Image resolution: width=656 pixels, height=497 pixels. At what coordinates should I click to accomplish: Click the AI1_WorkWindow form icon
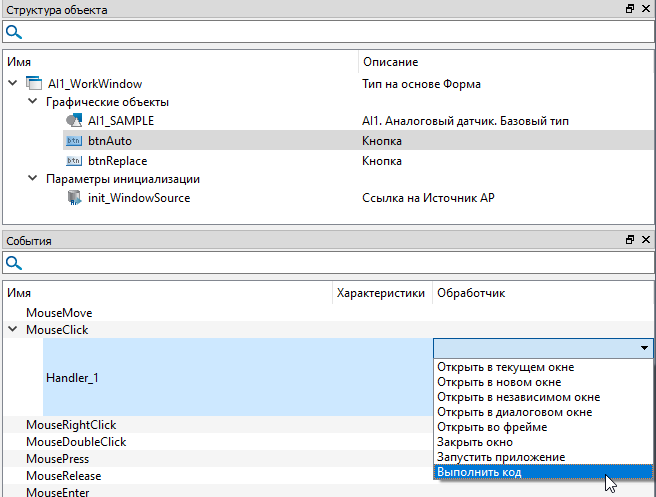32,83
